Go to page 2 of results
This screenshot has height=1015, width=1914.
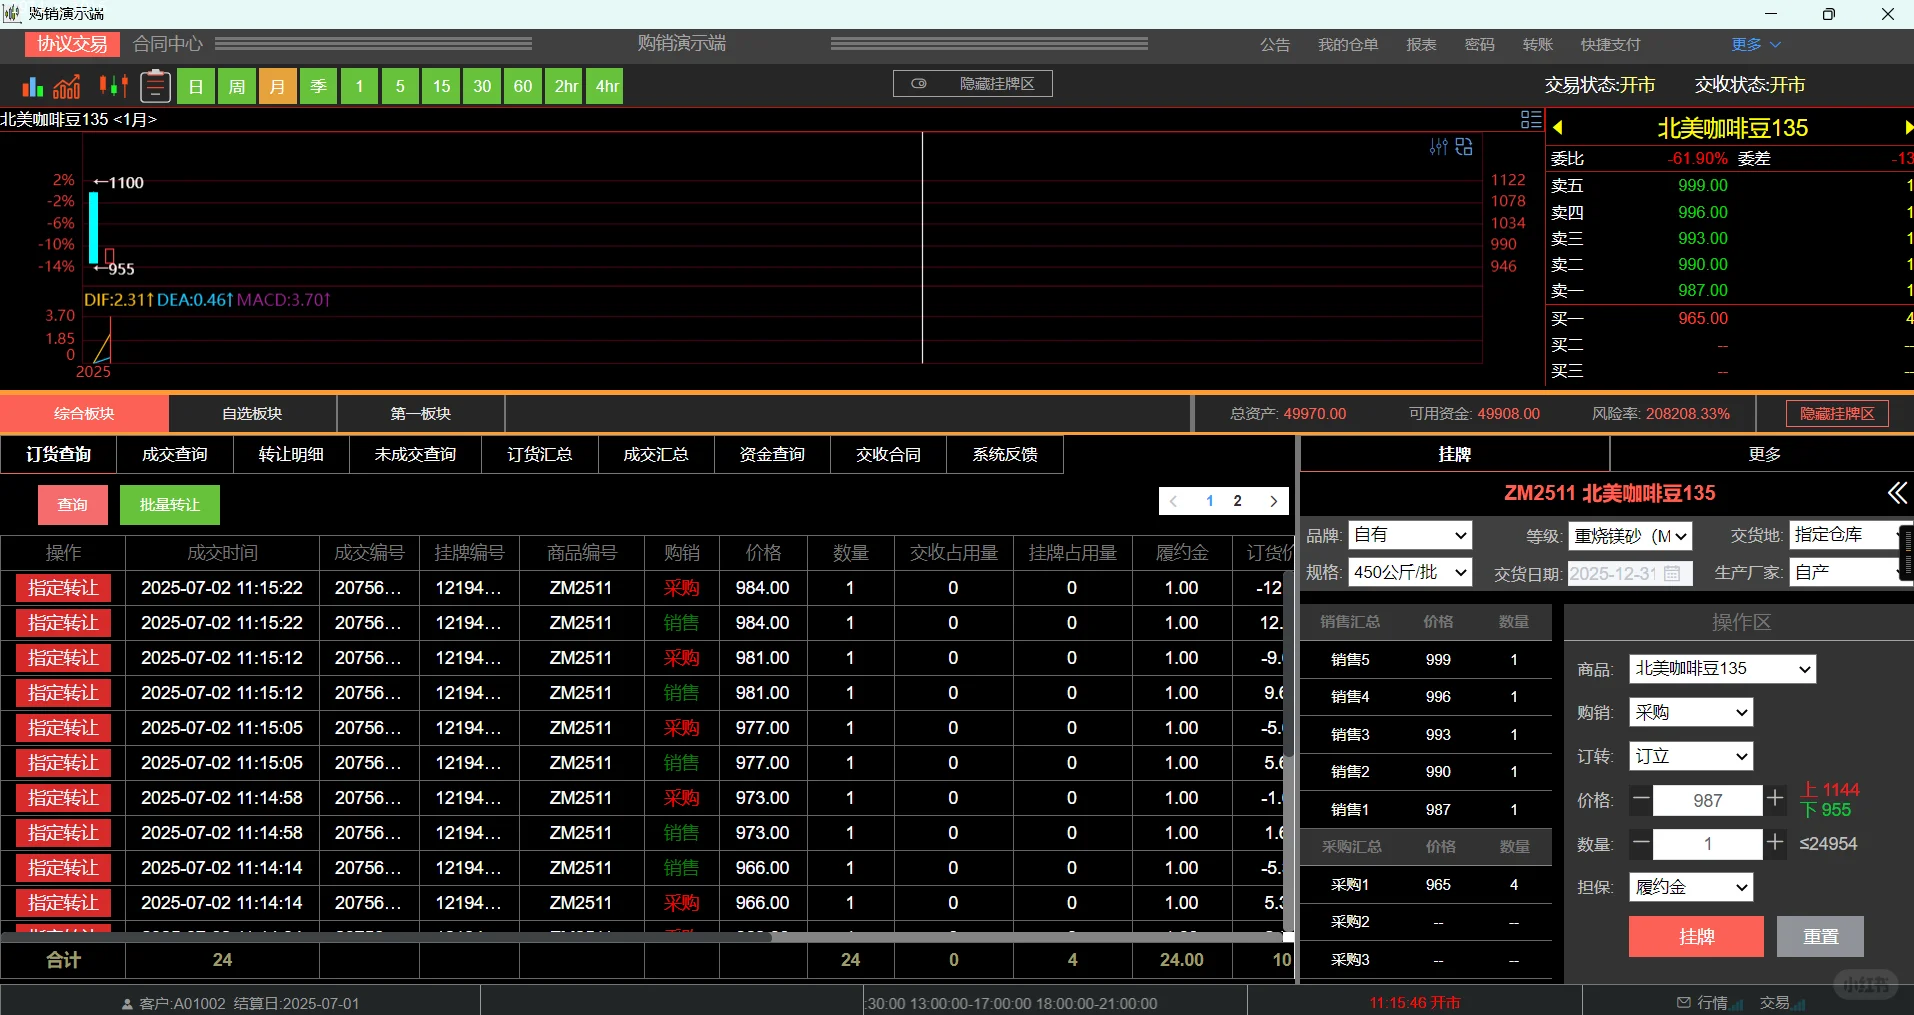(x=1238, y=501)
